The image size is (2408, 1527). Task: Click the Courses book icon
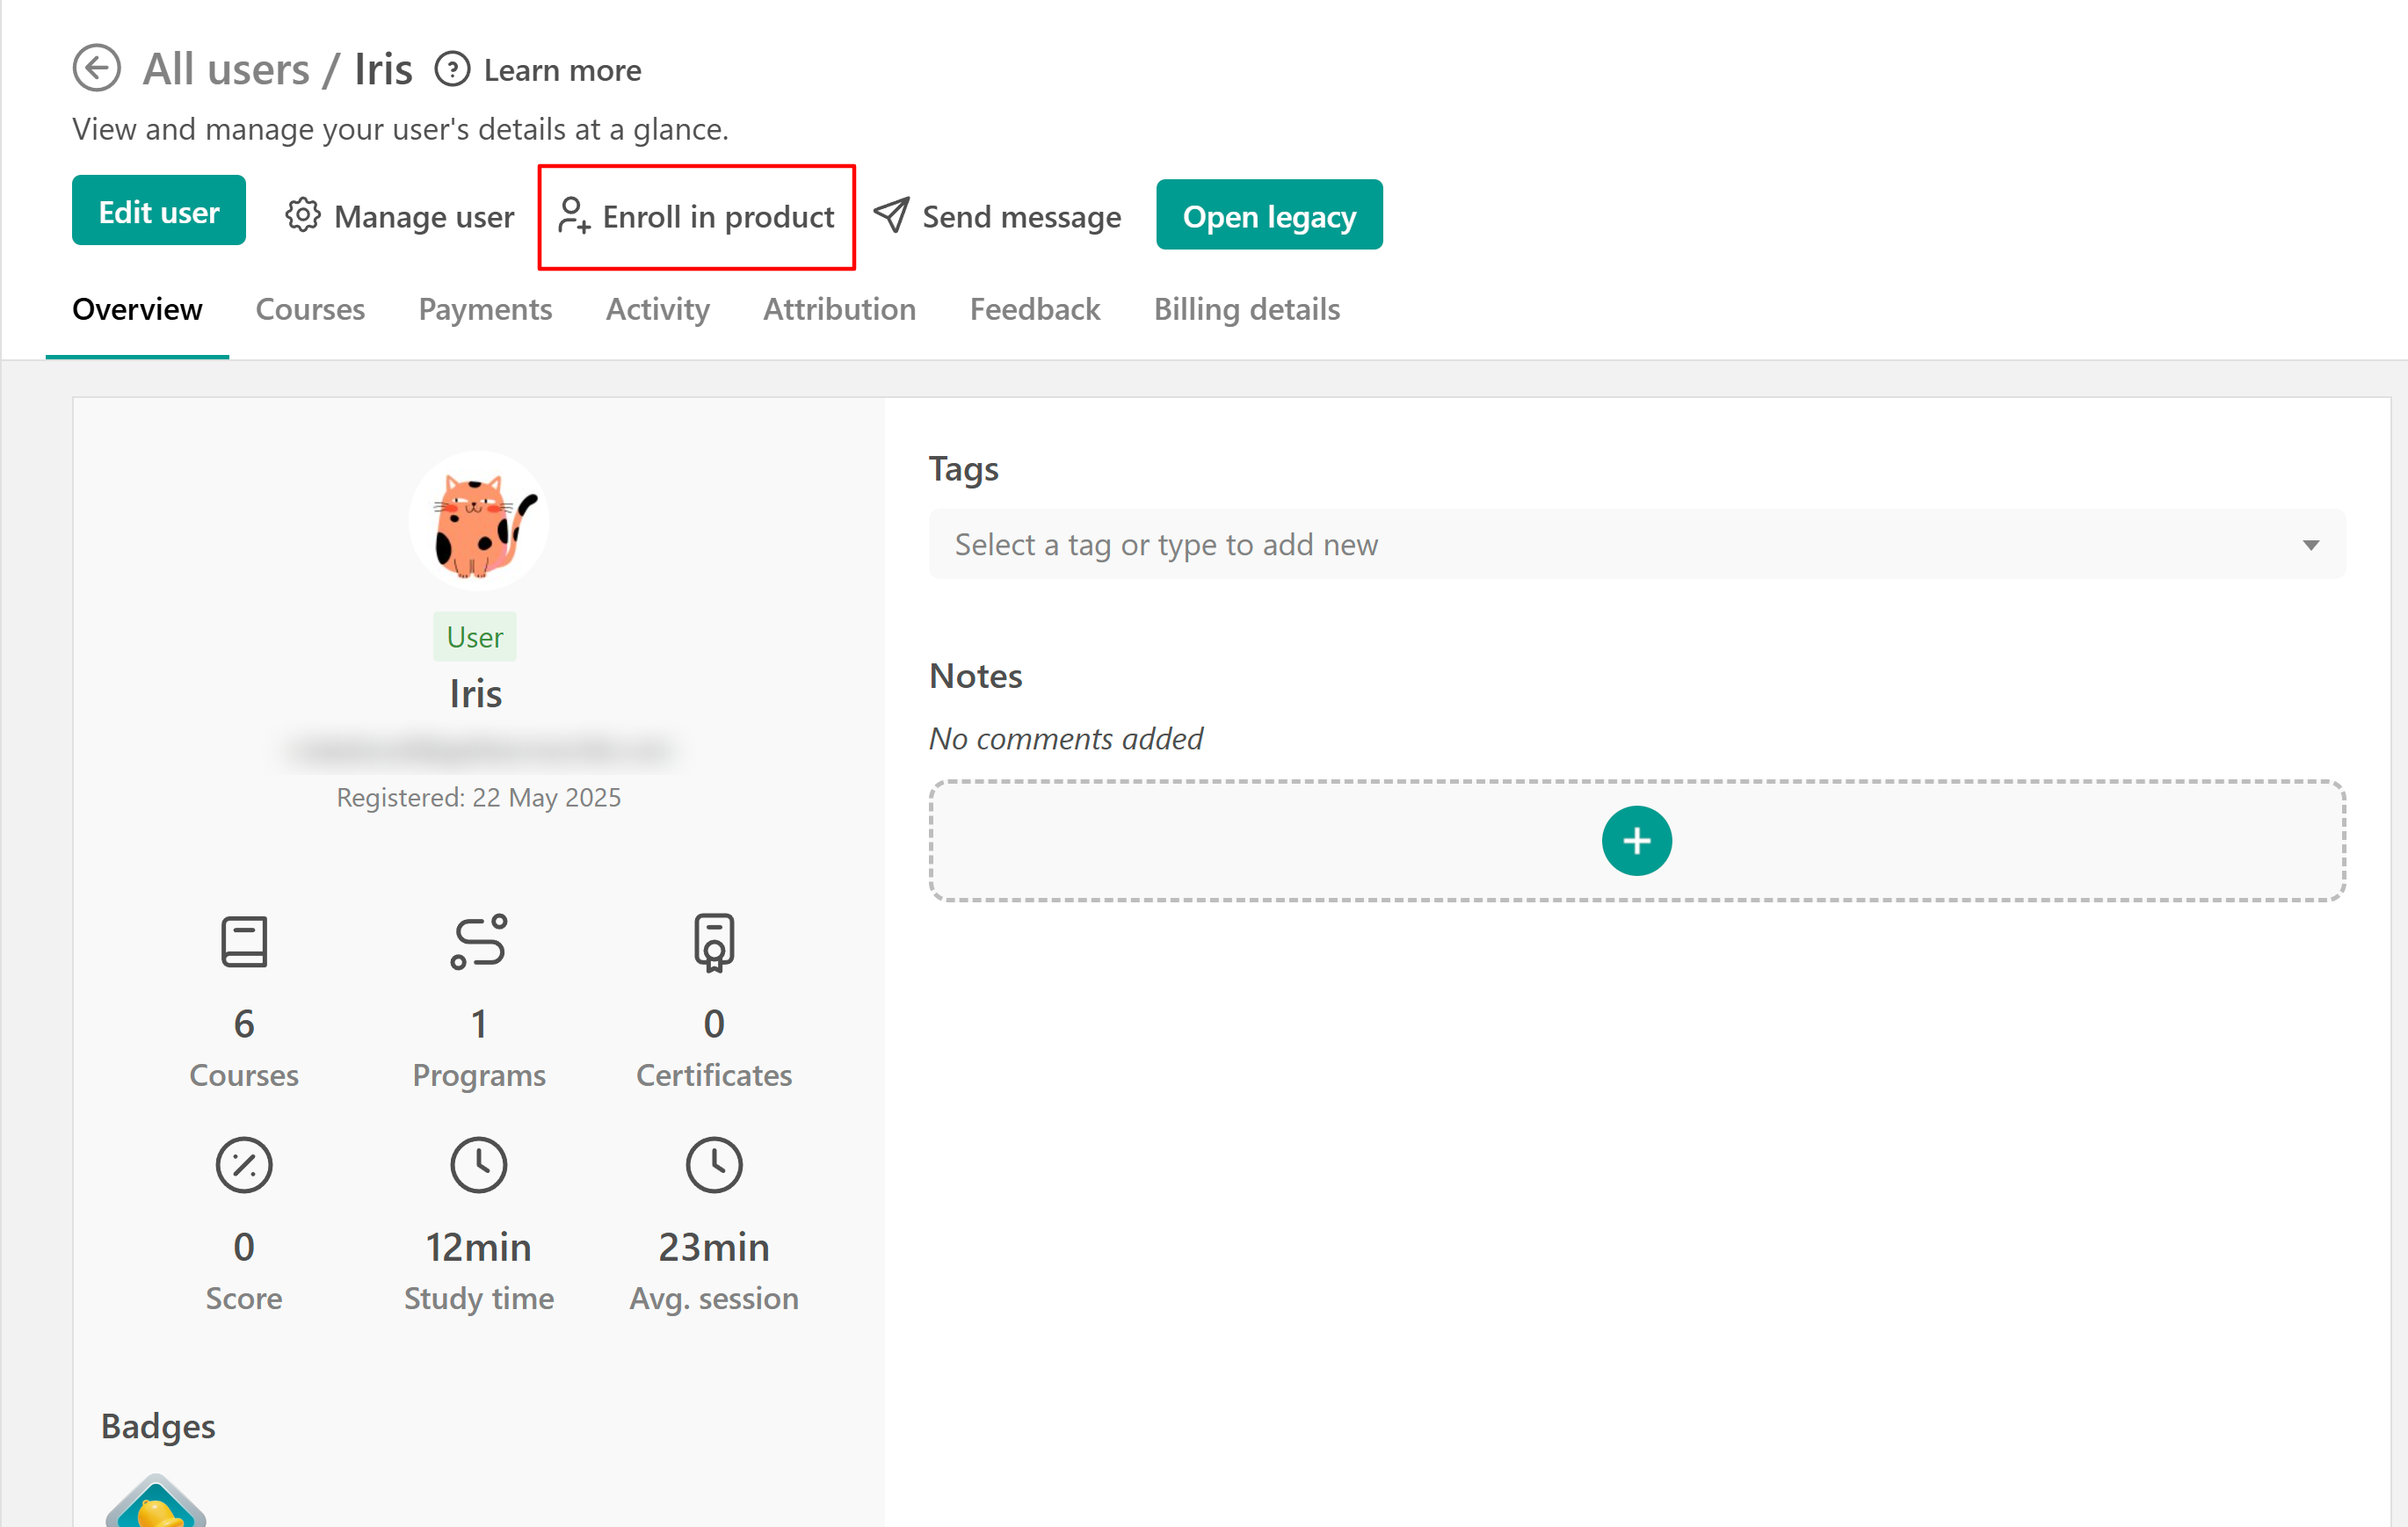244,942
